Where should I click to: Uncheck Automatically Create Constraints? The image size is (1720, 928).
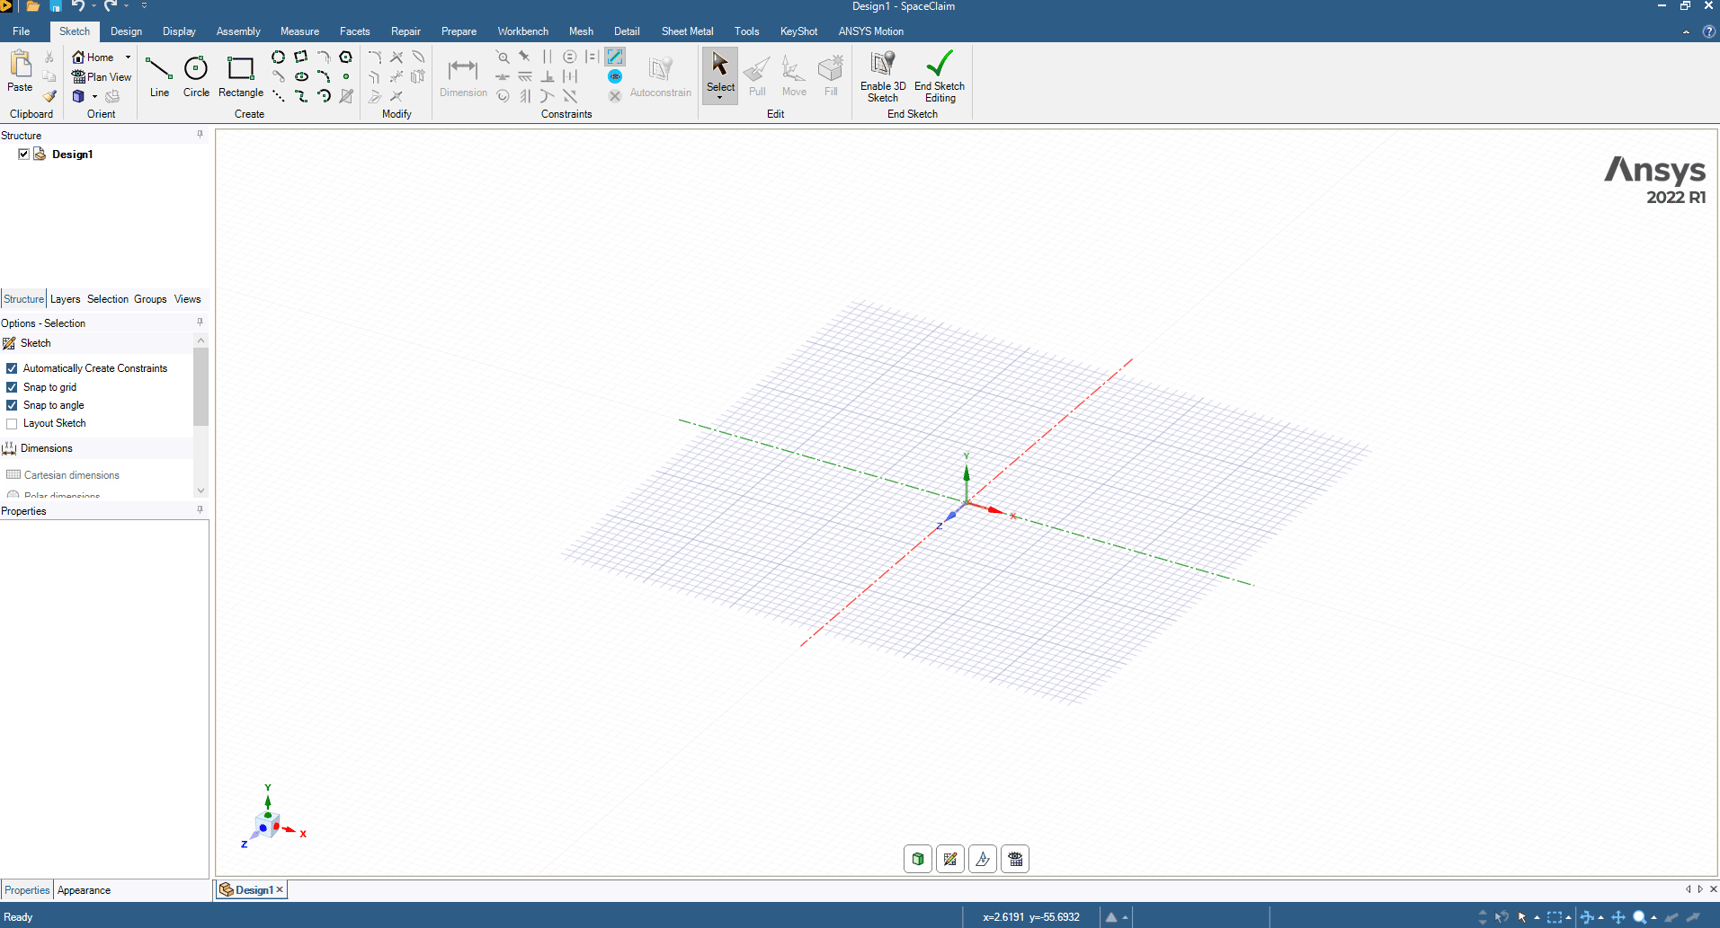click(x=12, y=369)
